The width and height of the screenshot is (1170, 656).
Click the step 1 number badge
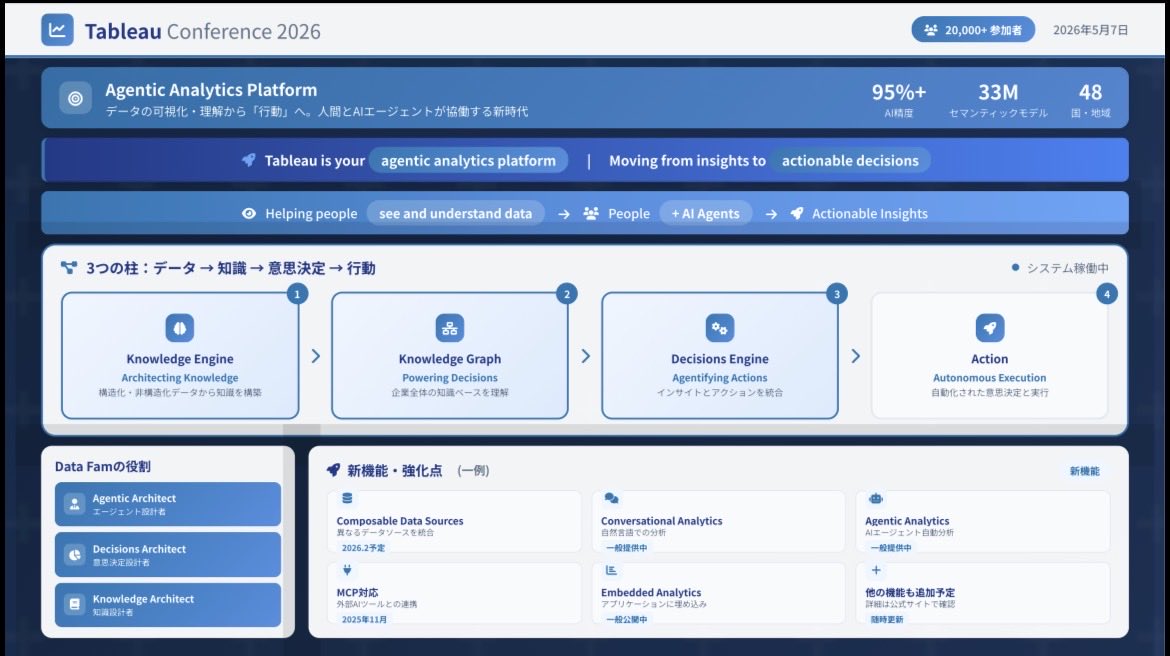(x=297, y=294)
